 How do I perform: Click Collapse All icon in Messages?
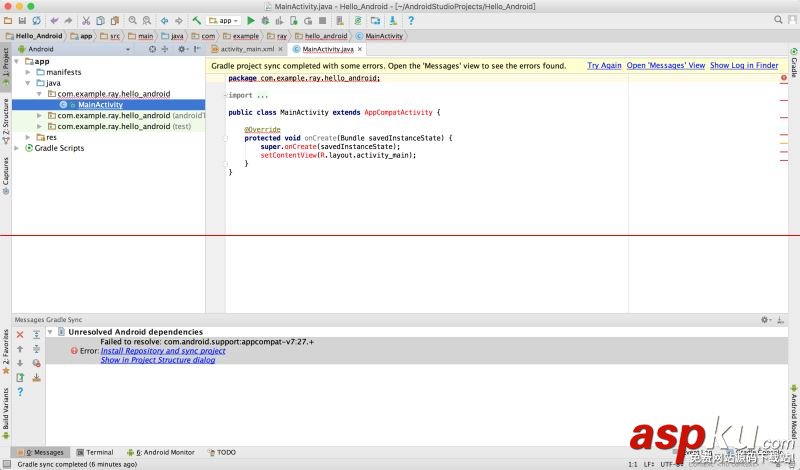(36, 349)
